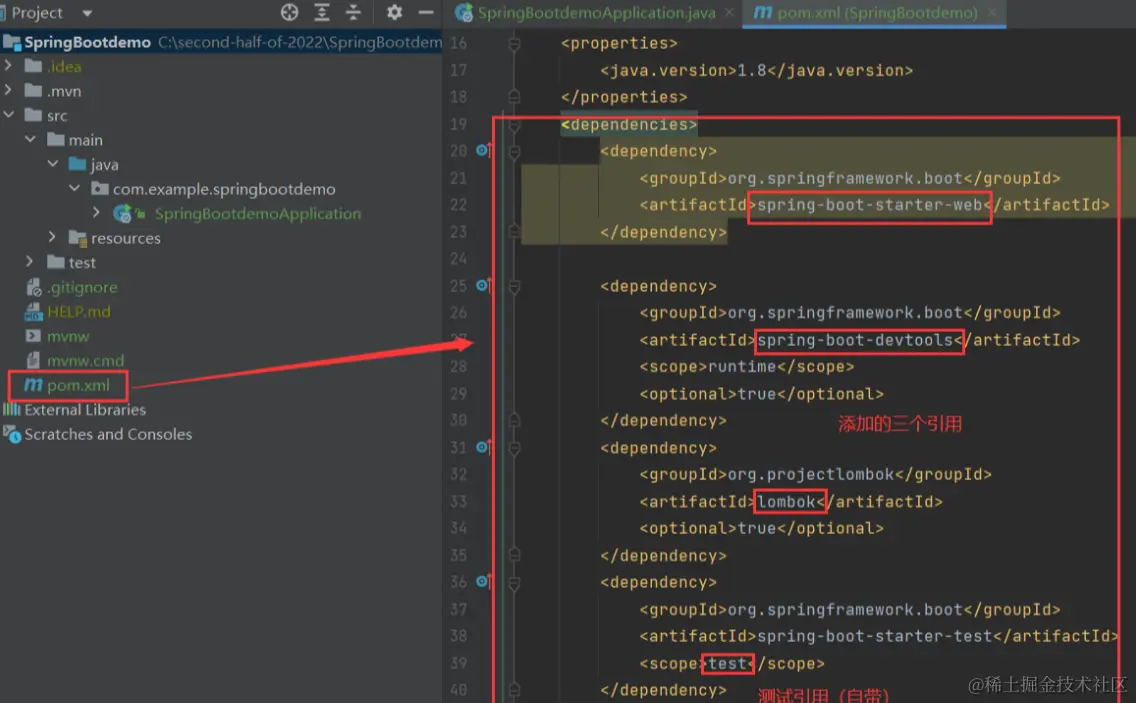The width and height of the screenshot is (1136, 703).
Task: Fold the devtools dependency at line 25
Action: (514, 287)
